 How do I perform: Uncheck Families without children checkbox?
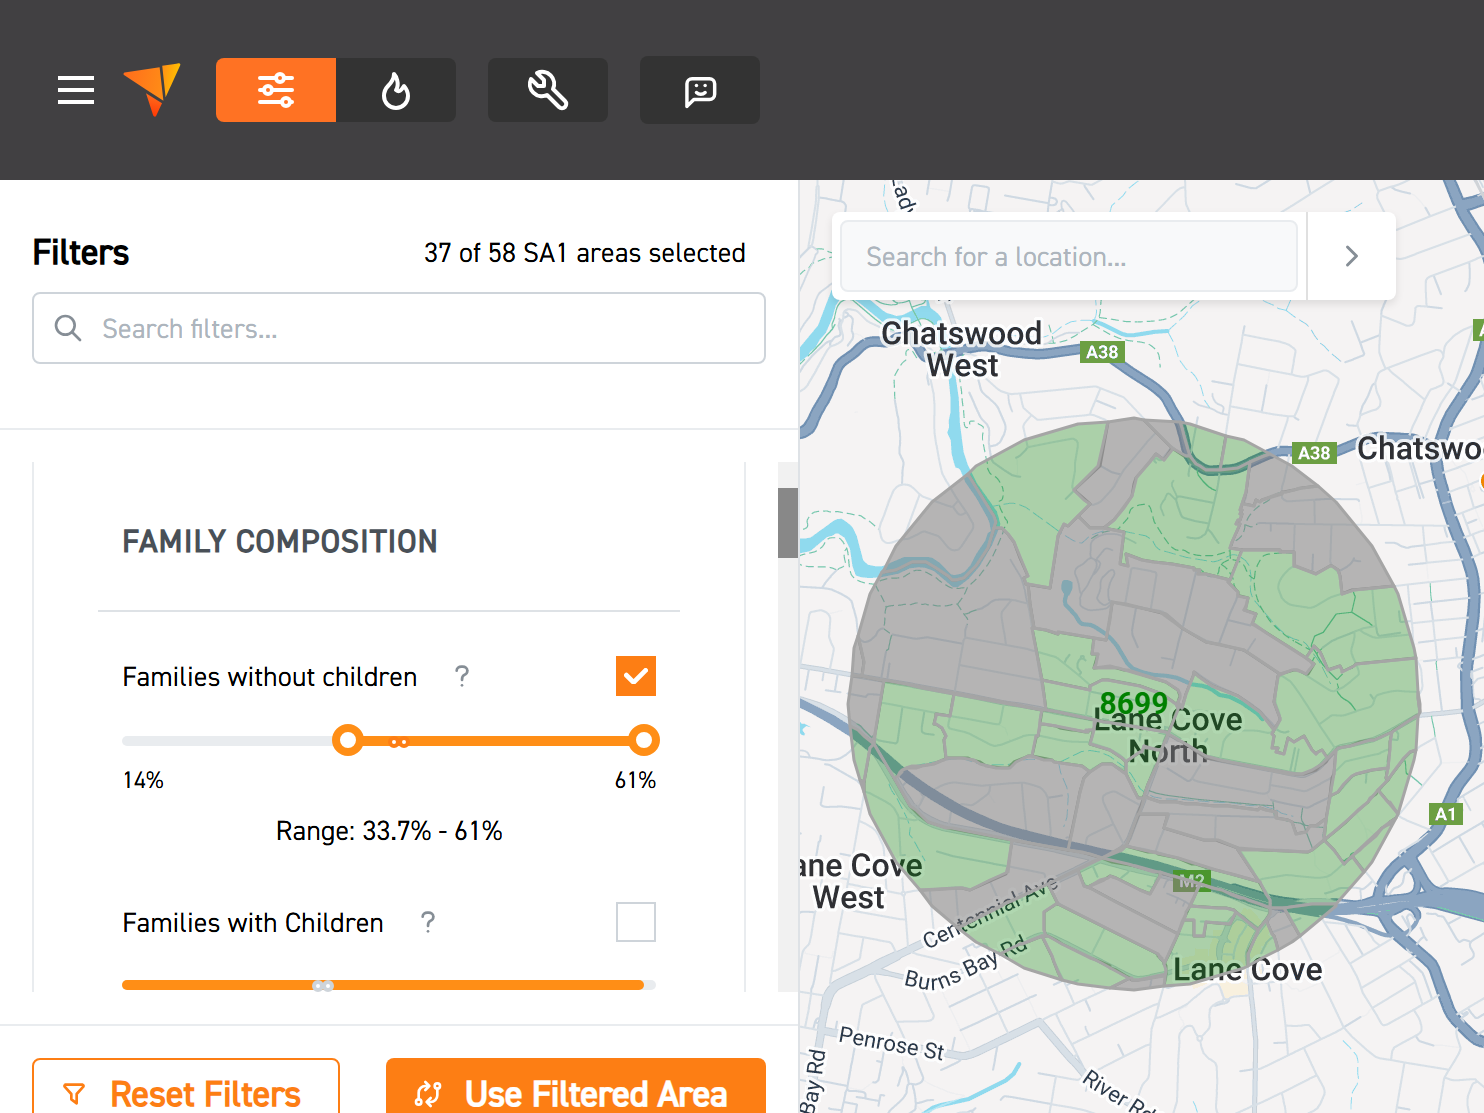[x=636, y=676]
